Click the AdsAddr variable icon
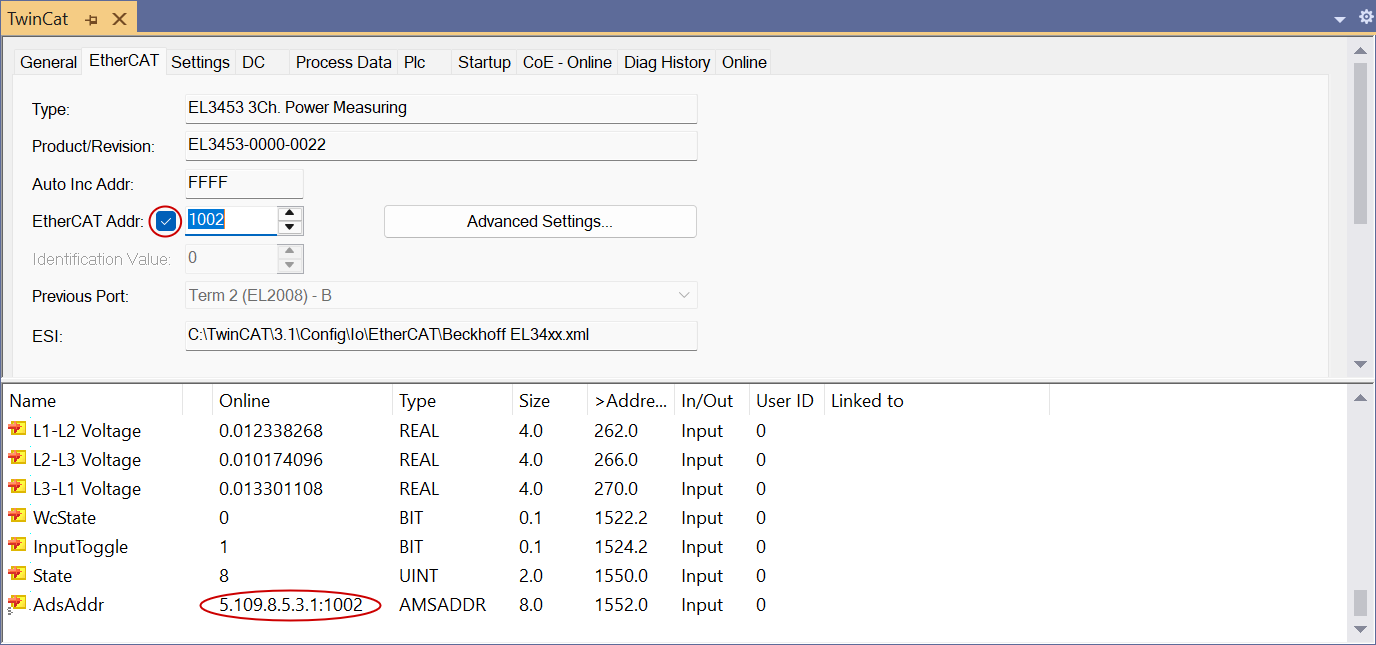 click(17, 604)
